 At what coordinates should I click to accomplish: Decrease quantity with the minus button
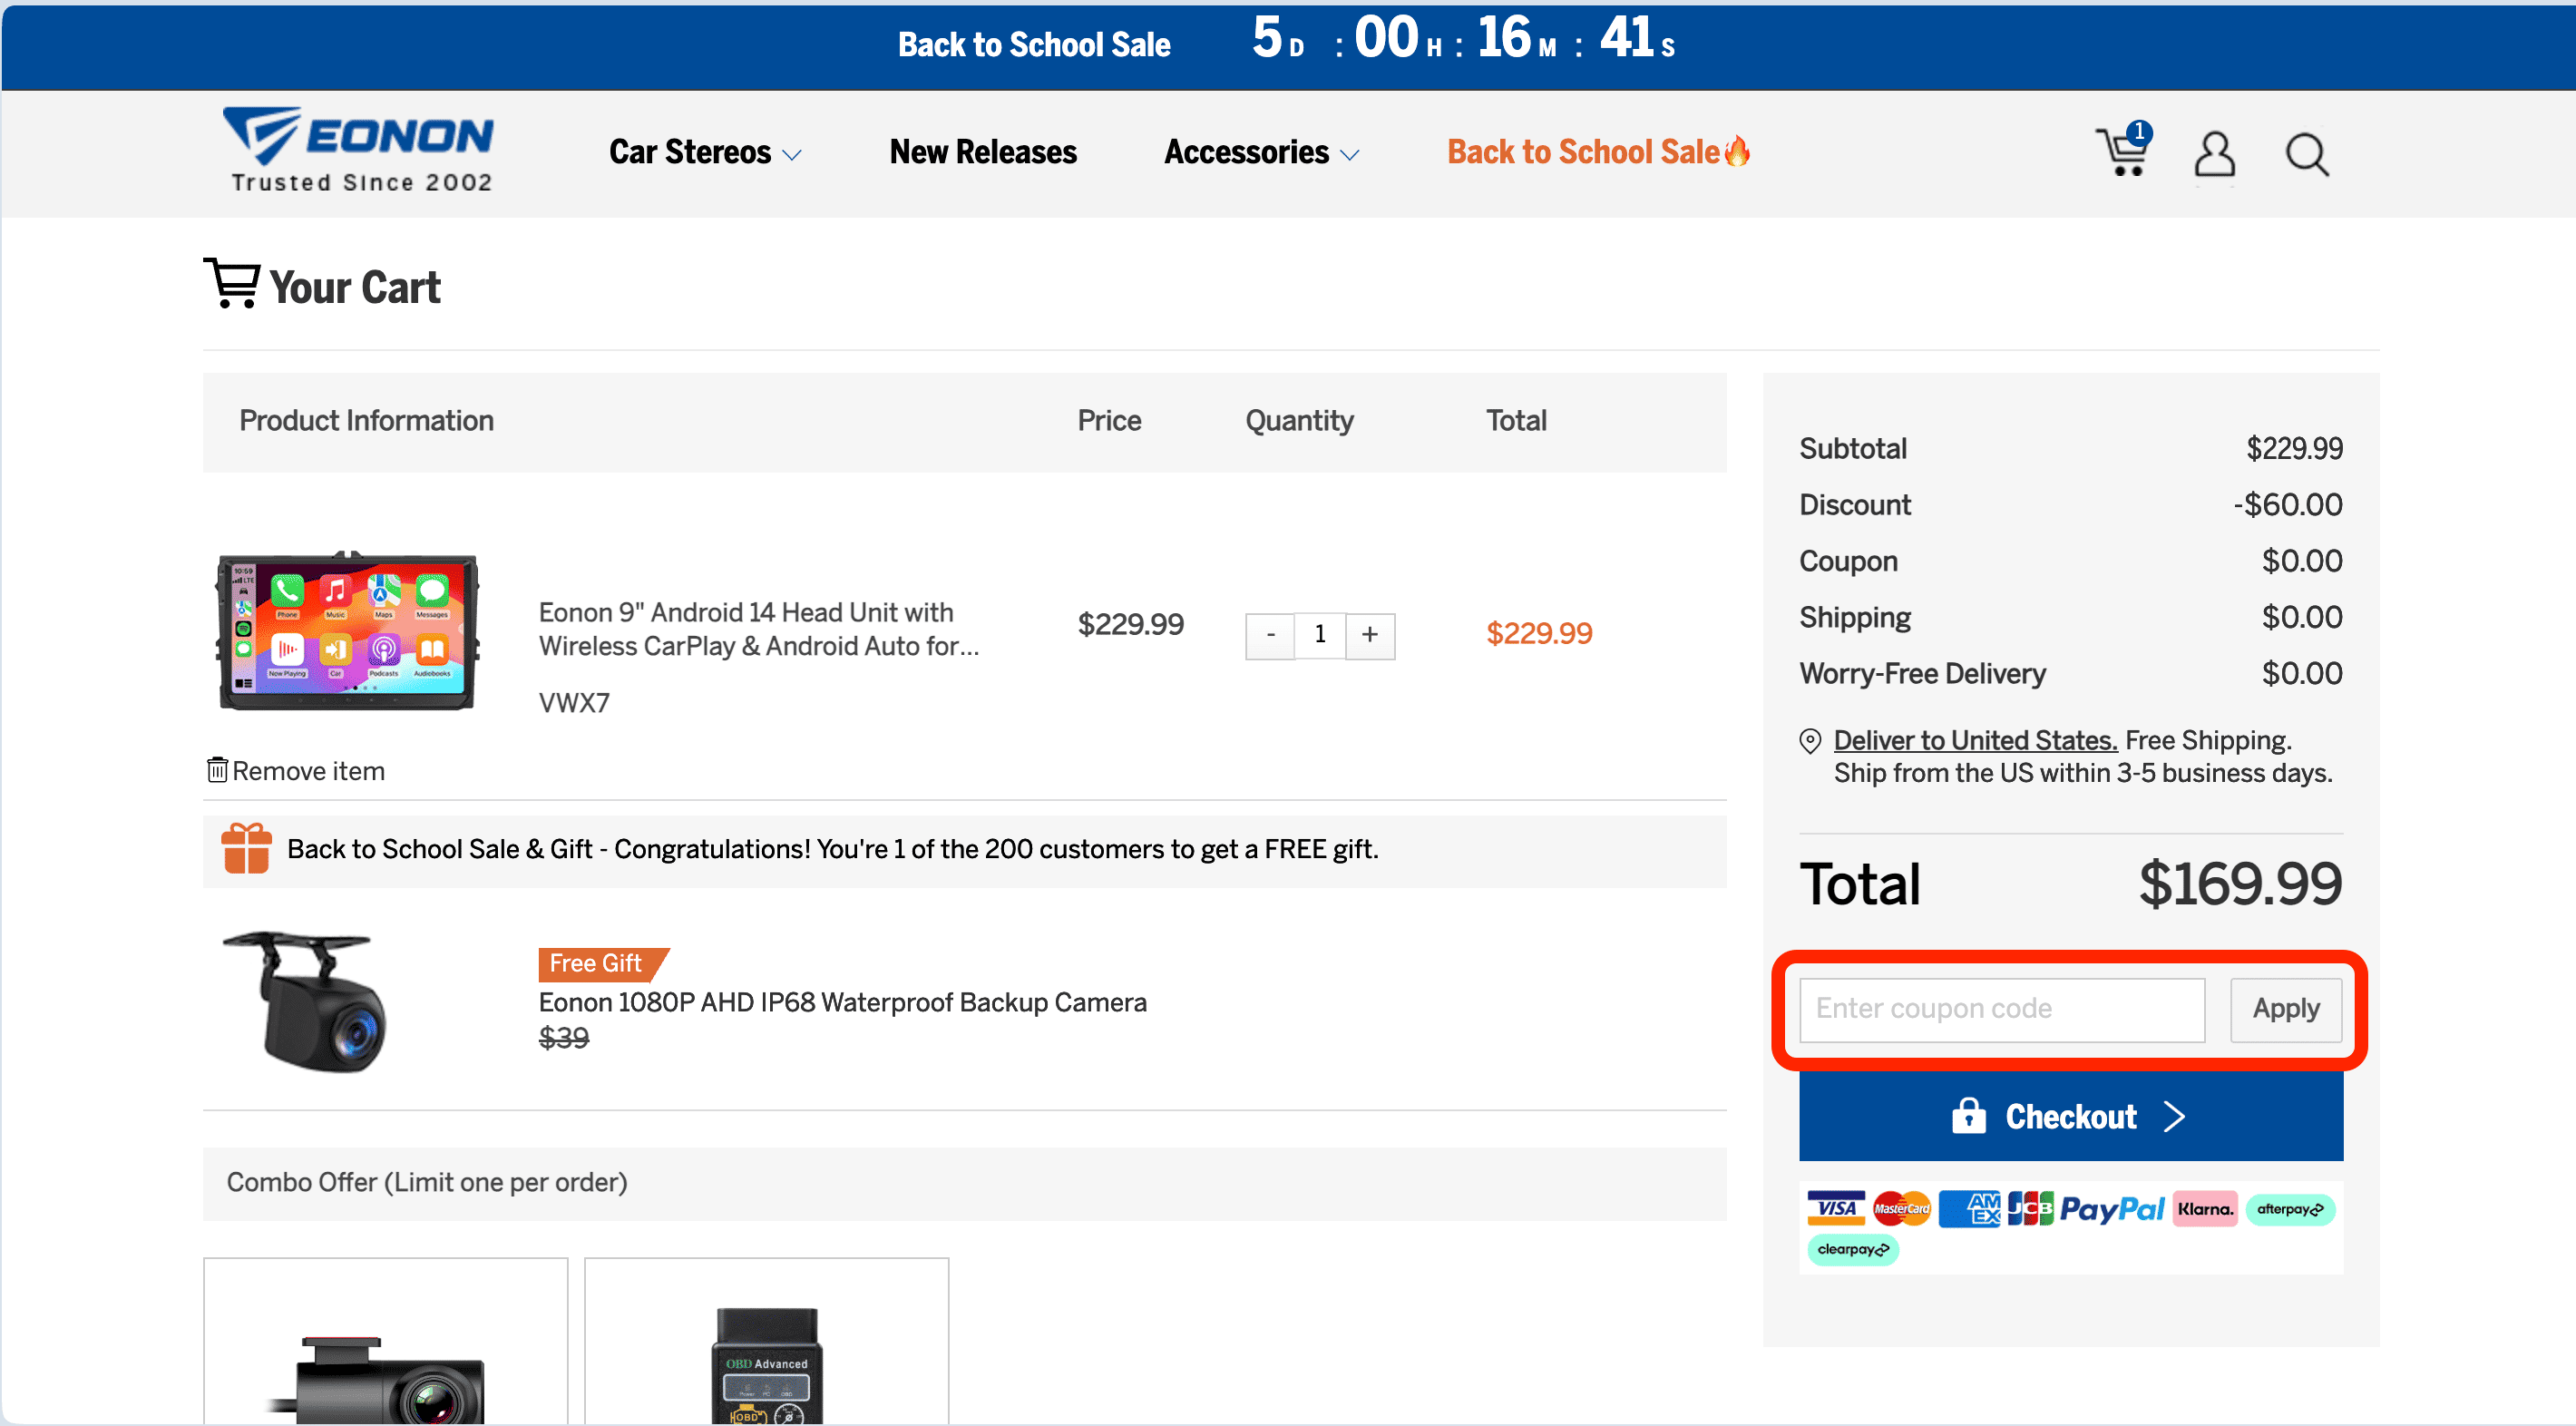1270,635
